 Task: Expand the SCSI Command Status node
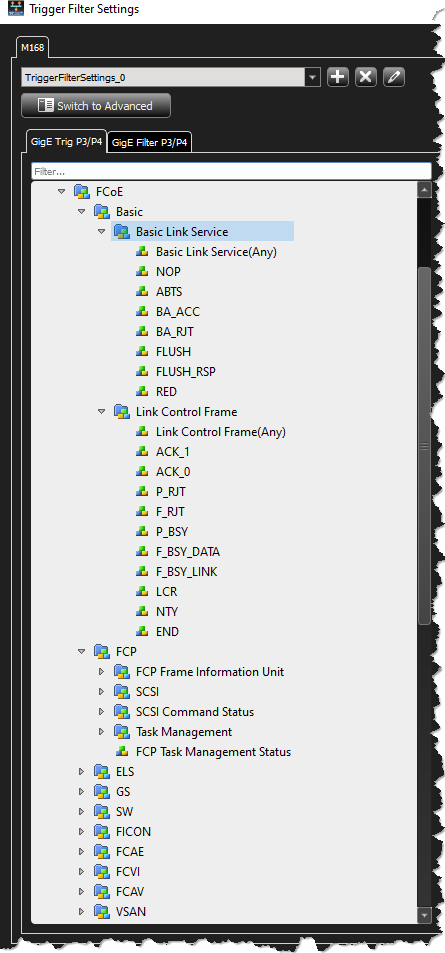click(102, 712)
